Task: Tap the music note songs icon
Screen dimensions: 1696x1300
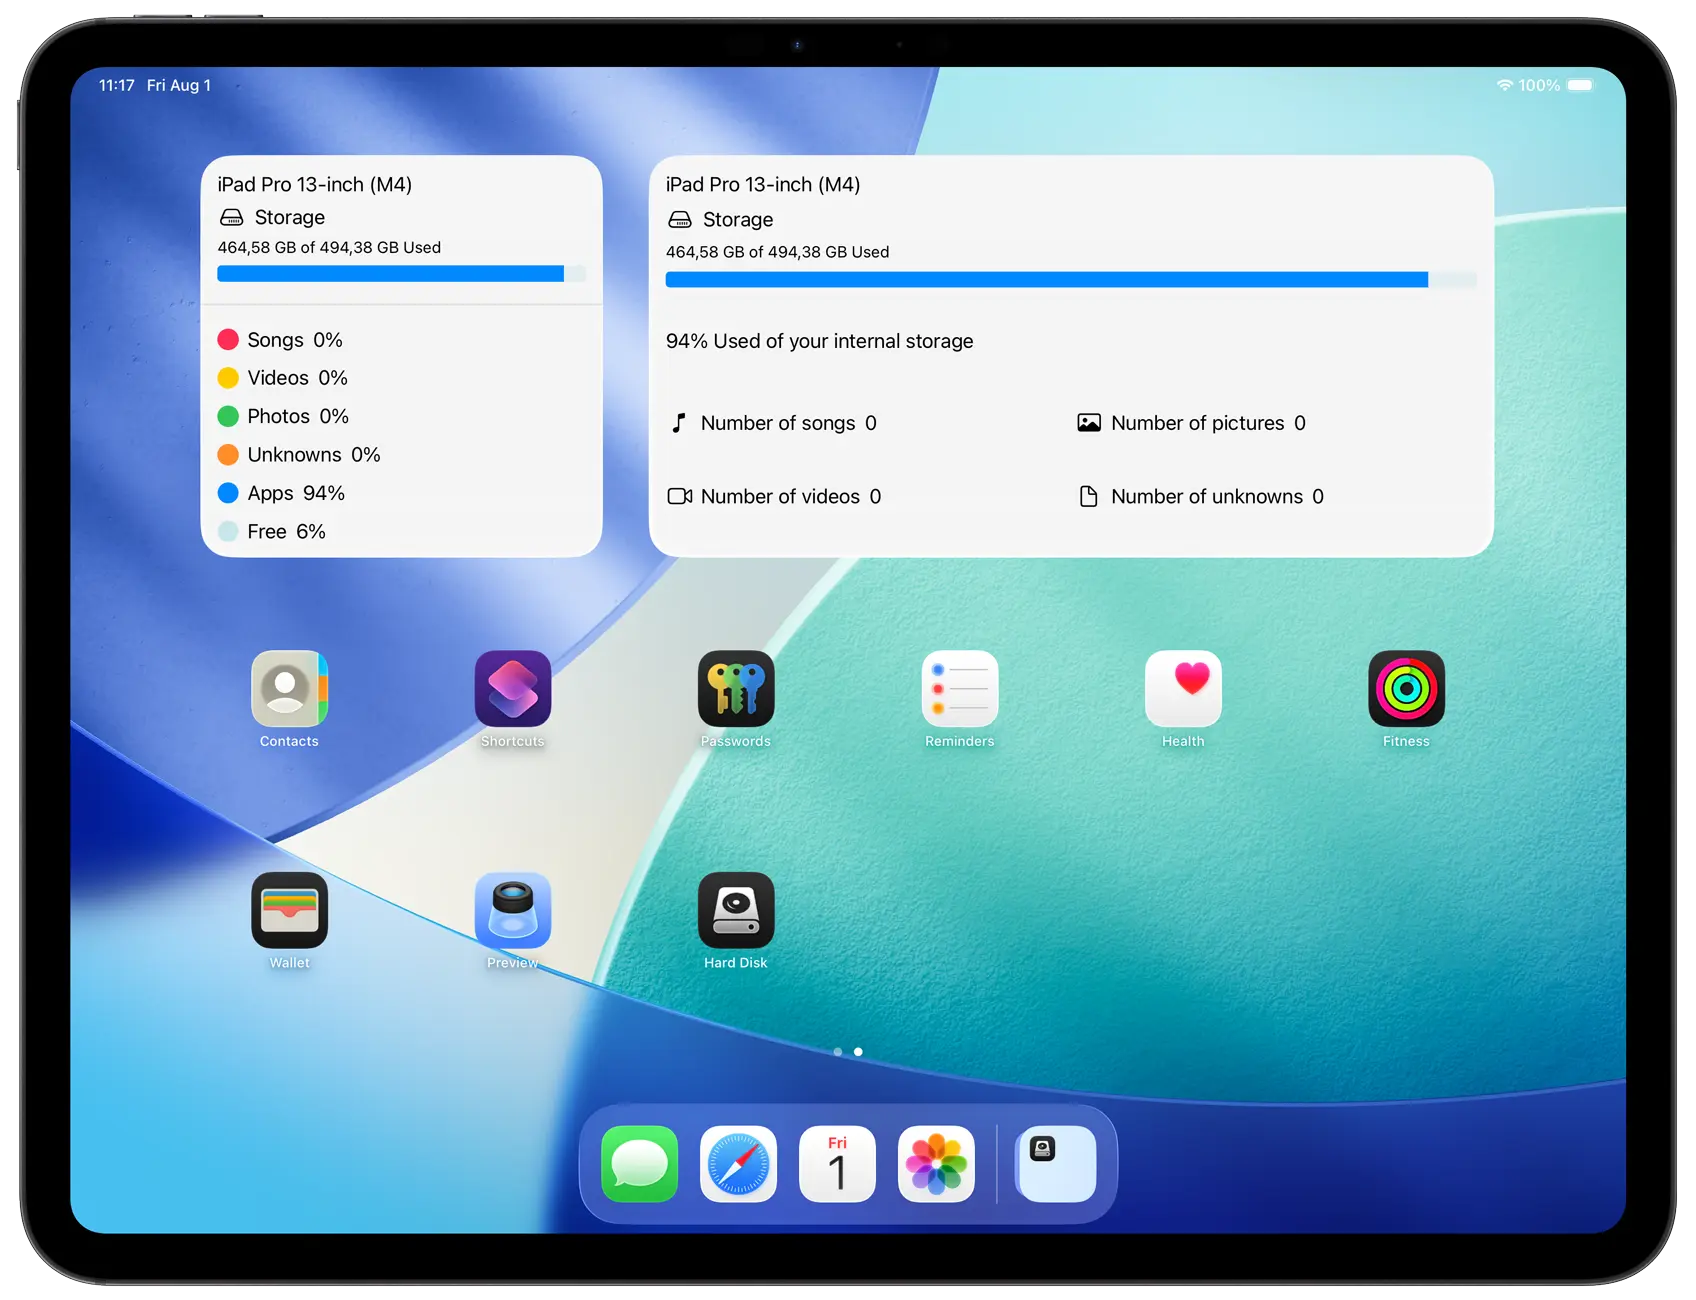Action: pos(679,423)
